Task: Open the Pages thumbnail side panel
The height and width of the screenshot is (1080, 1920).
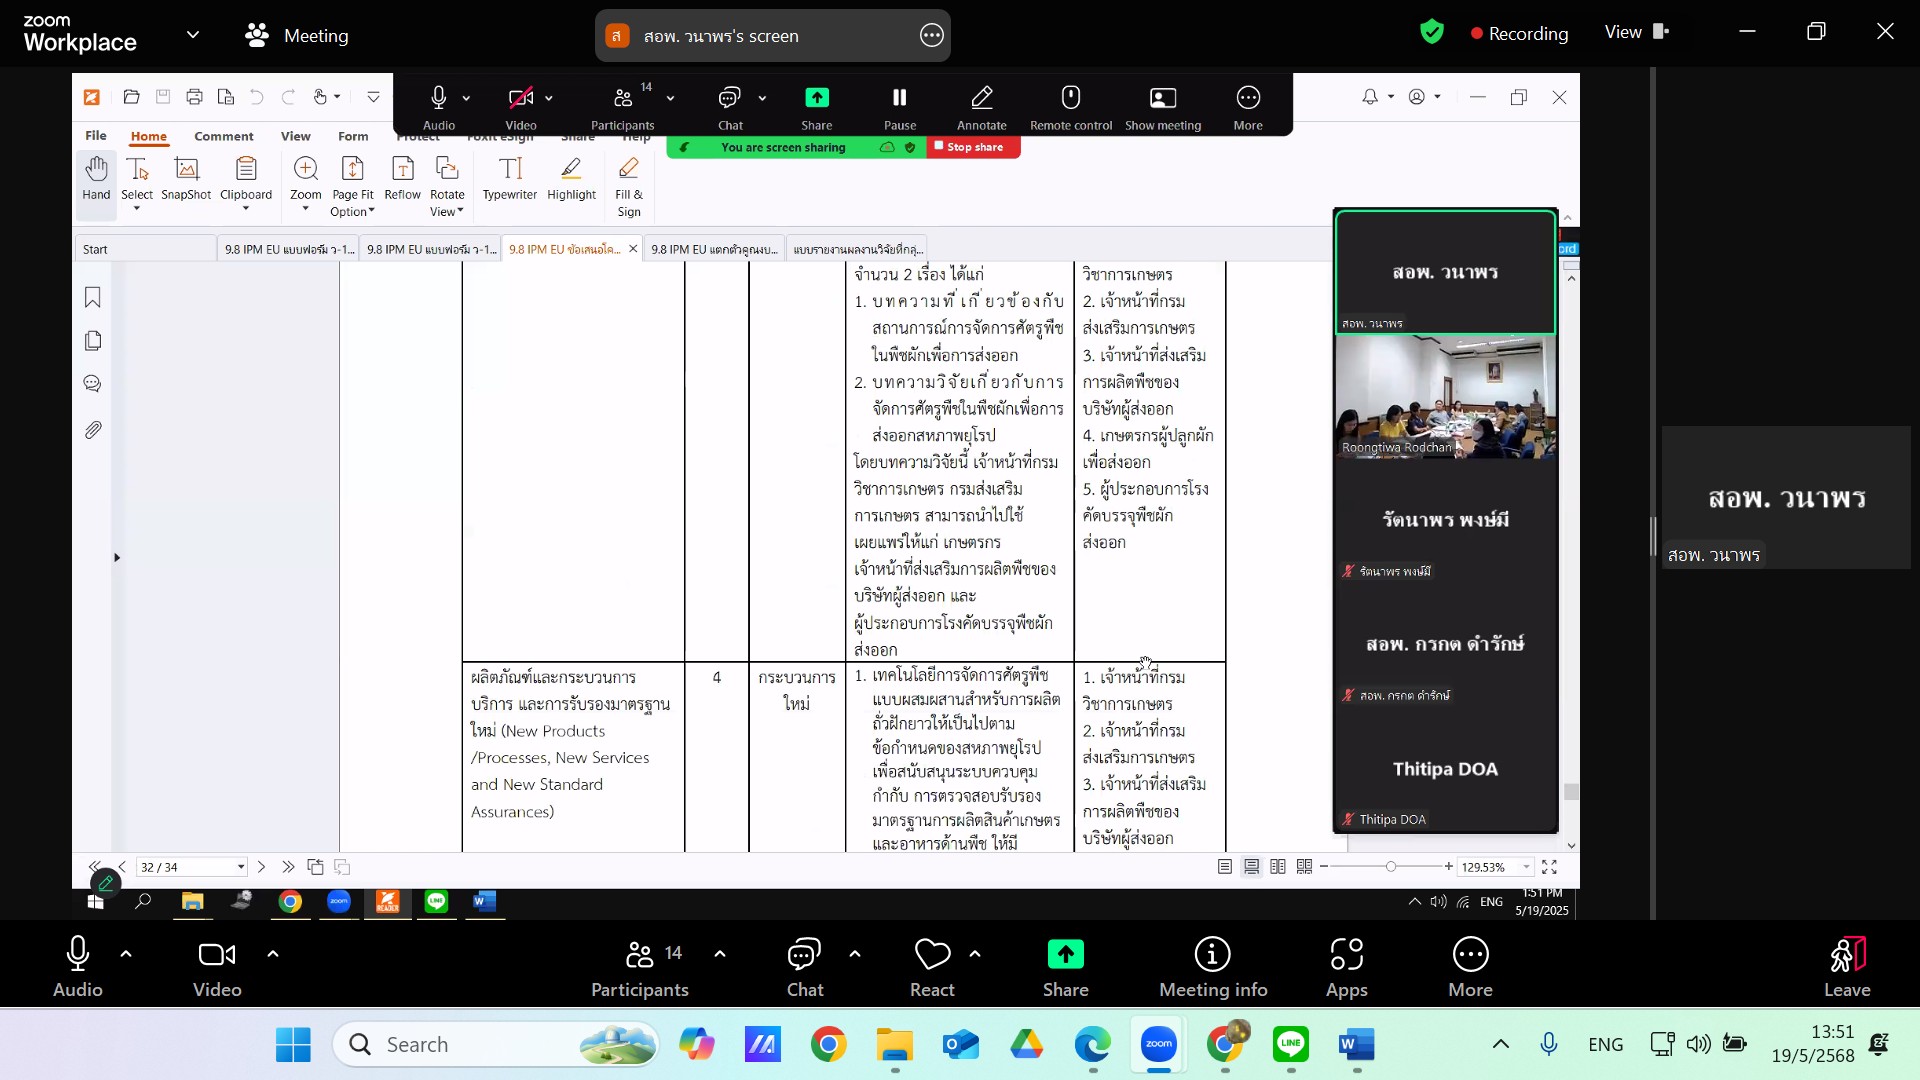Action: (x=93, y=341)
